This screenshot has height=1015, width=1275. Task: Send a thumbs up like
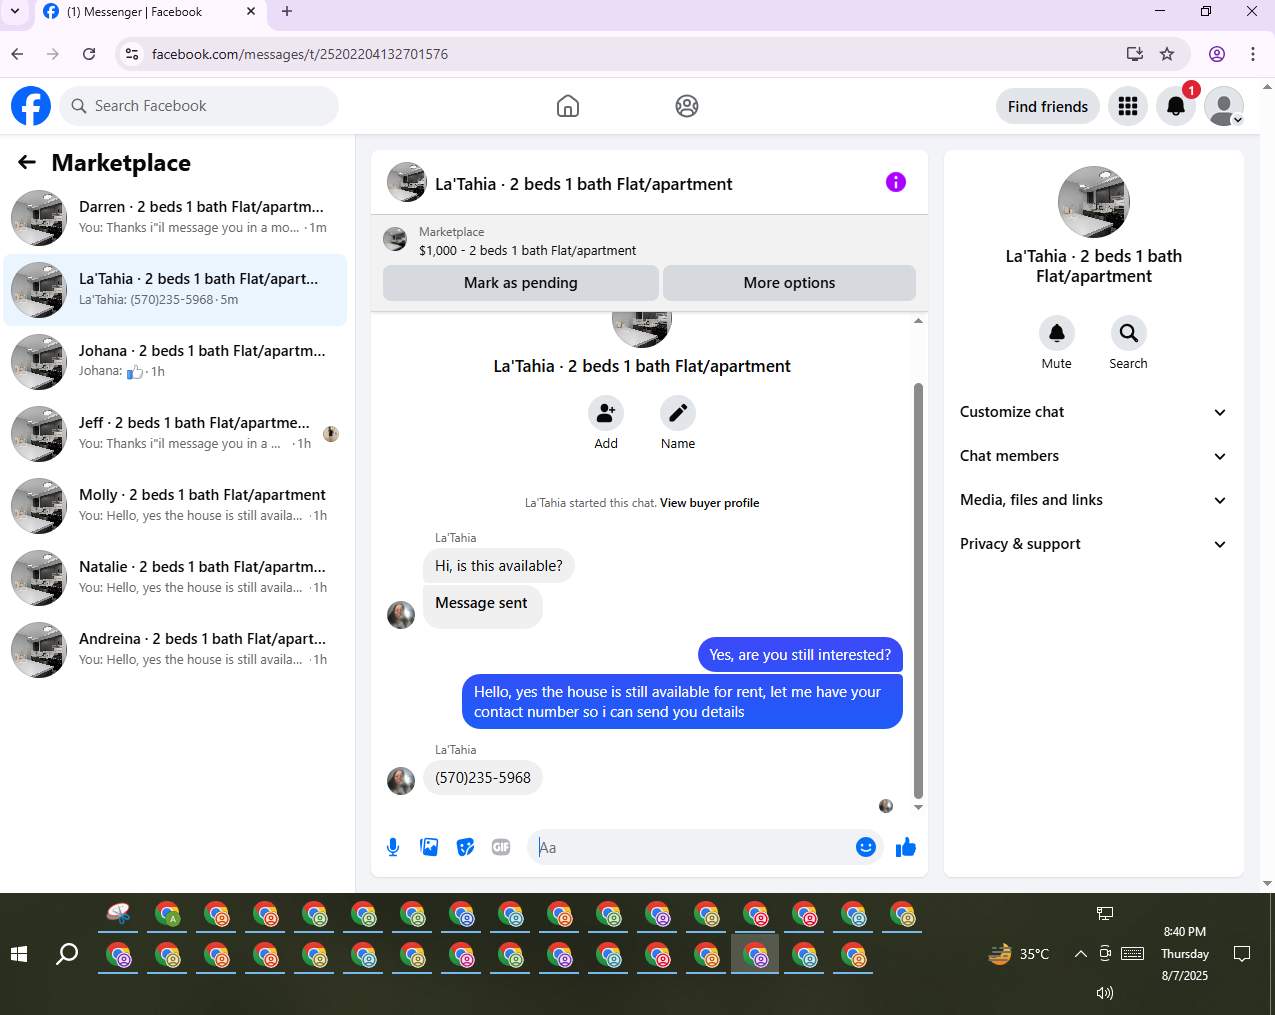point(906,848)
